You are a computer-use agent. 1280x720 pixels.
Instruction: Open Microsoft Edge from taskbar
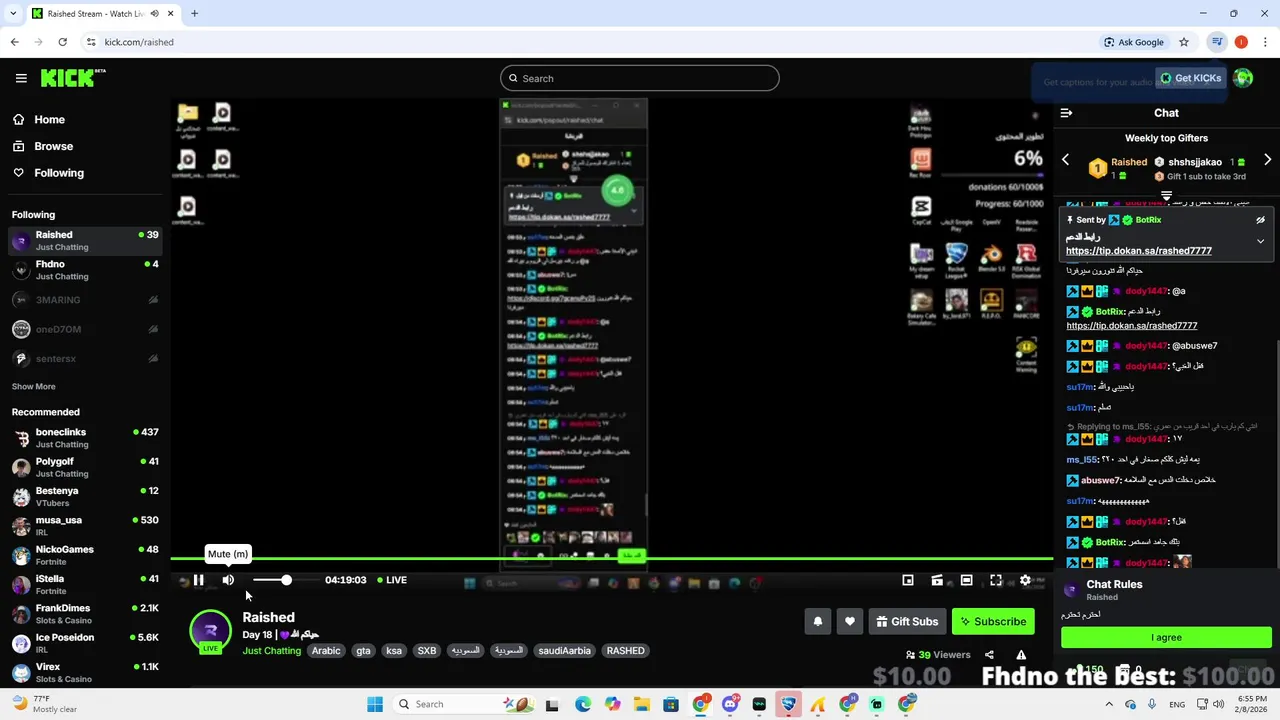coord(583,704)
